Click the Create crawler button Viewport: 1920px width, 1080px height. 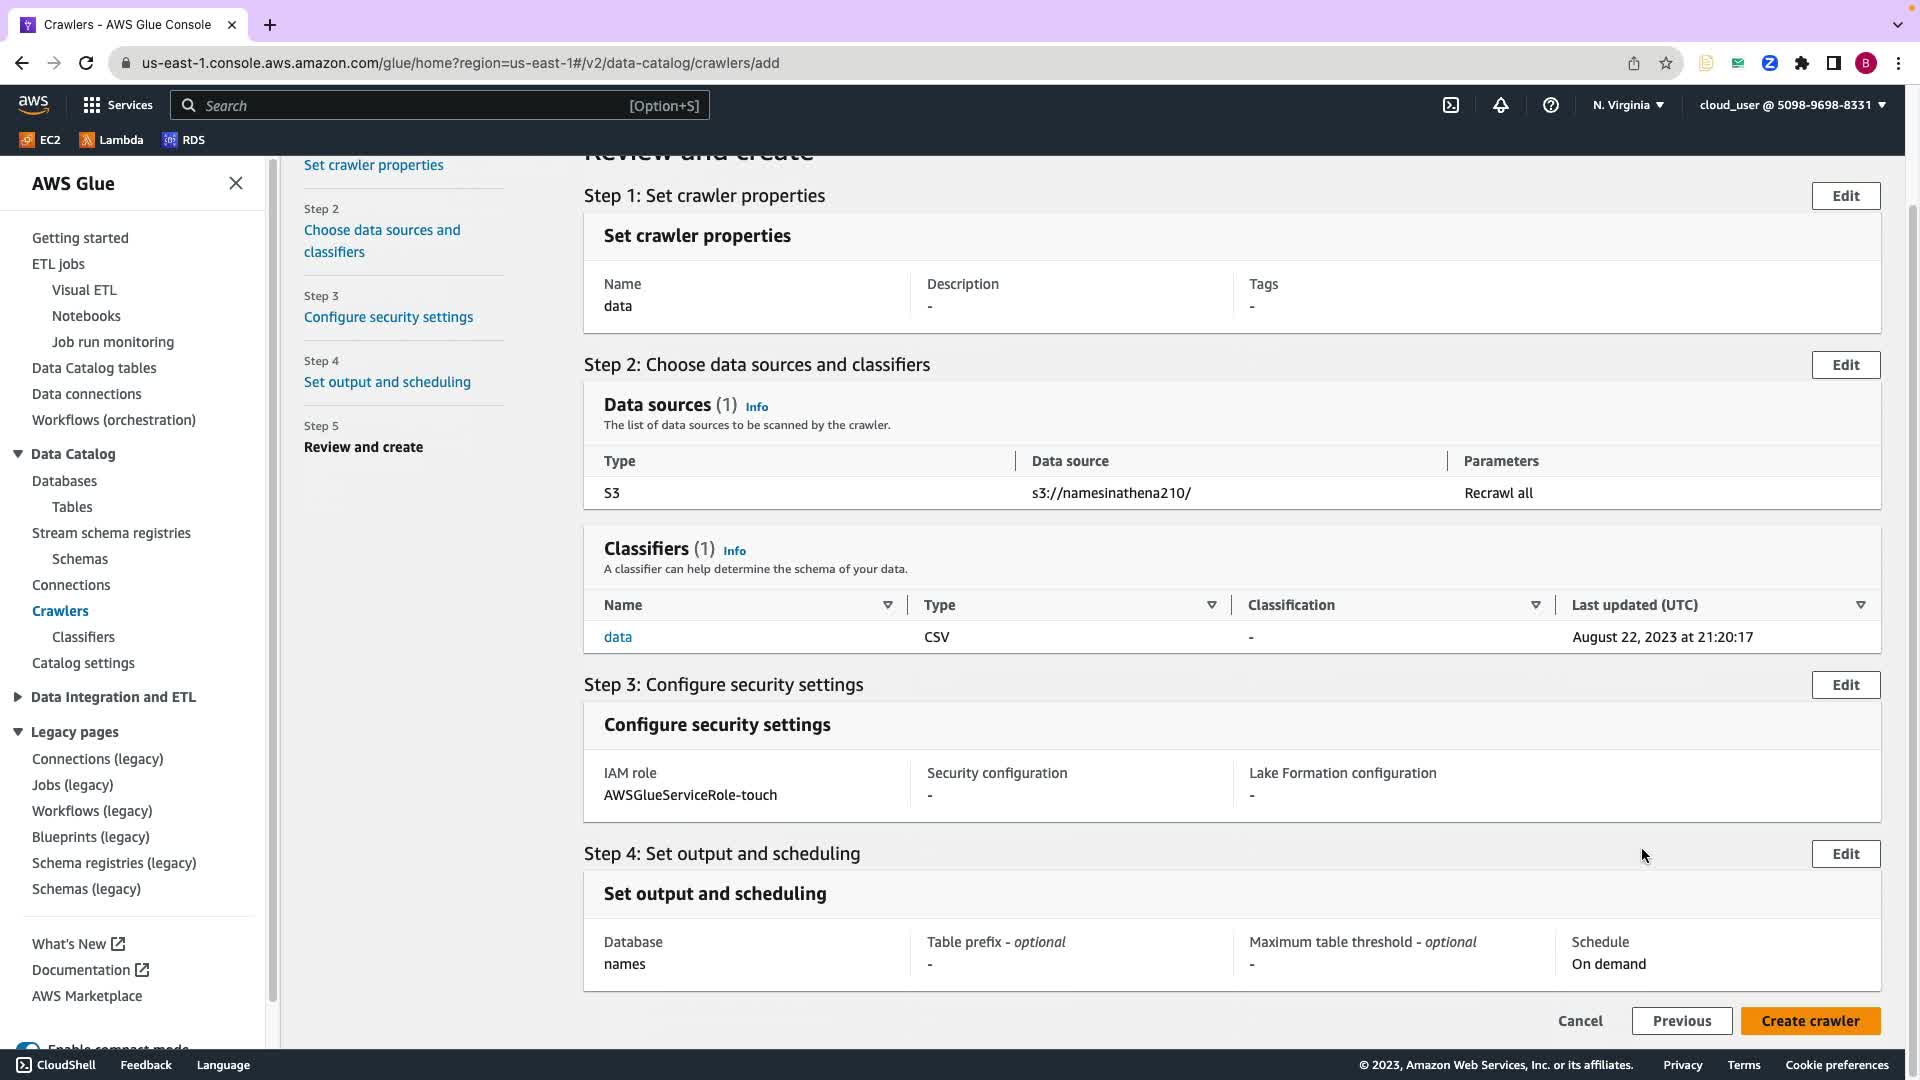point(1810,1021)
